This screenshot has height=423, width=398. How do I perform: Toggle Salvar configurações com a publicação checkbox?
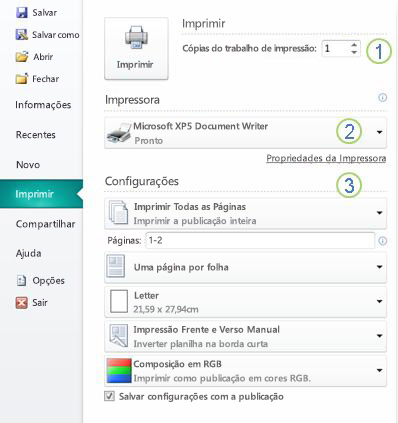[x=109, y=396]
